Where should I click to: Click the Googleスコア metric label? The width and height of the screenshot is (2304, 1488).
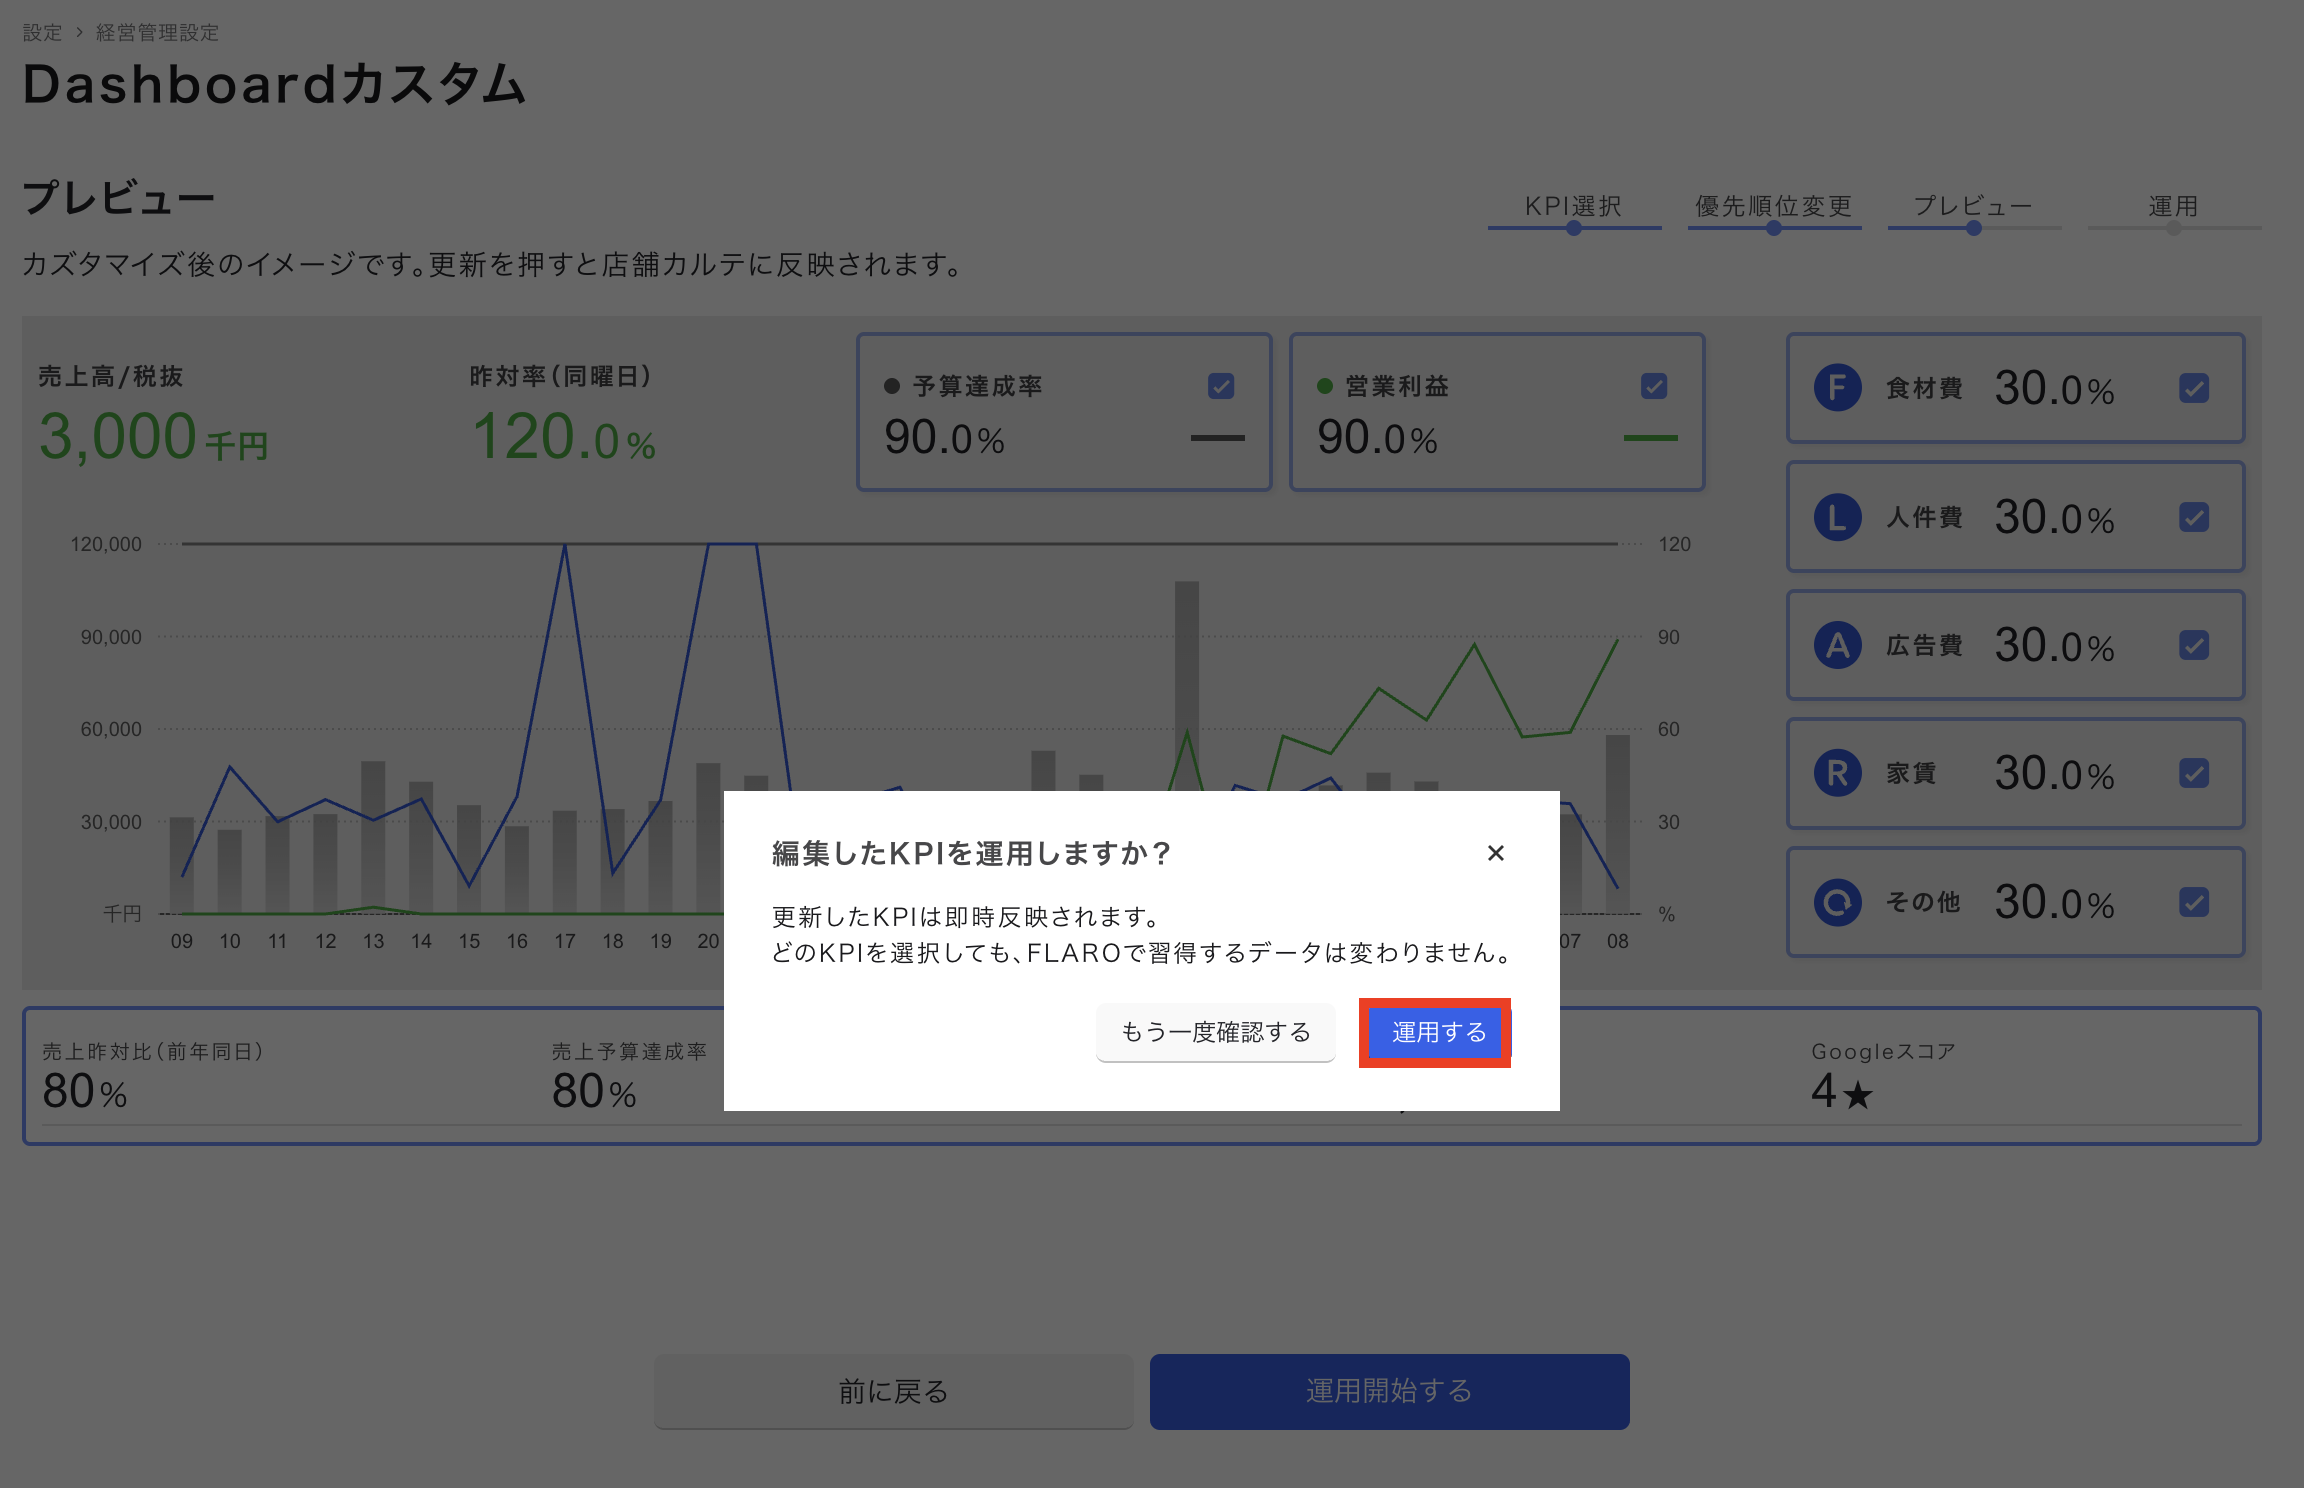click(x=1883, y=1051)
